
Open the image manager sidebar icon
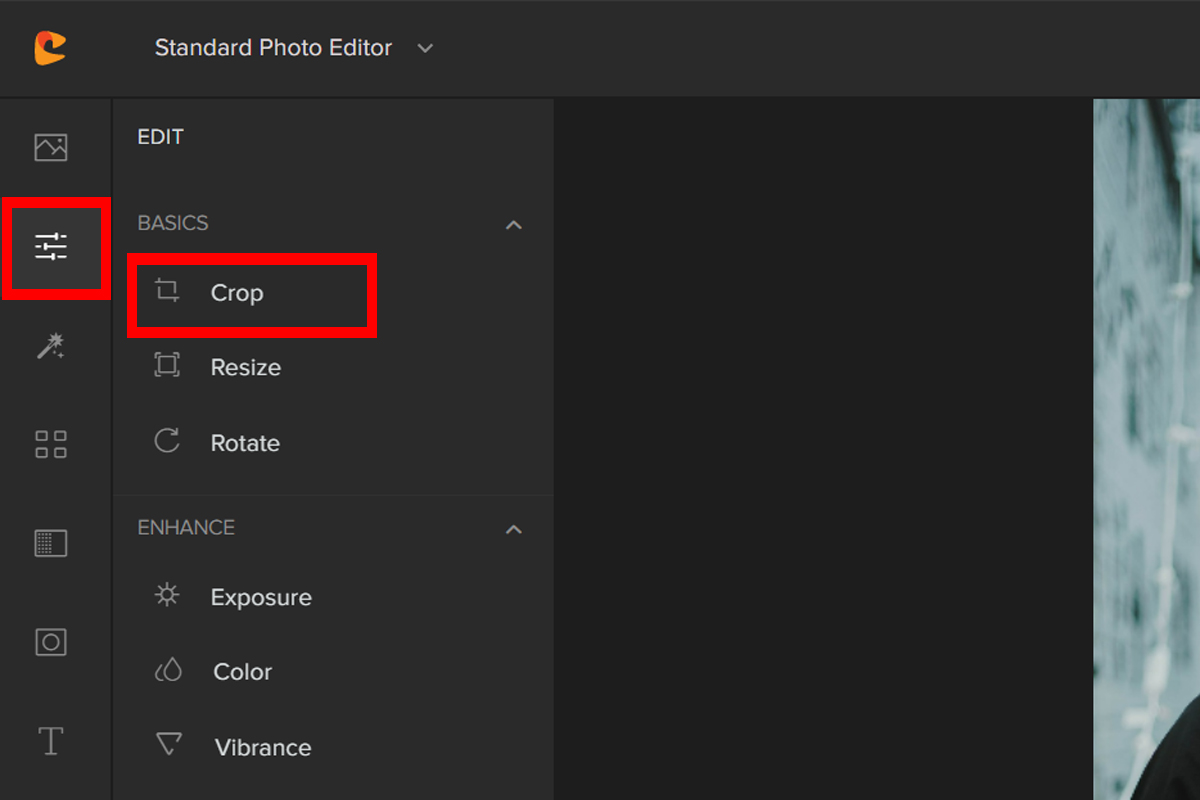[x=51, y=148]
